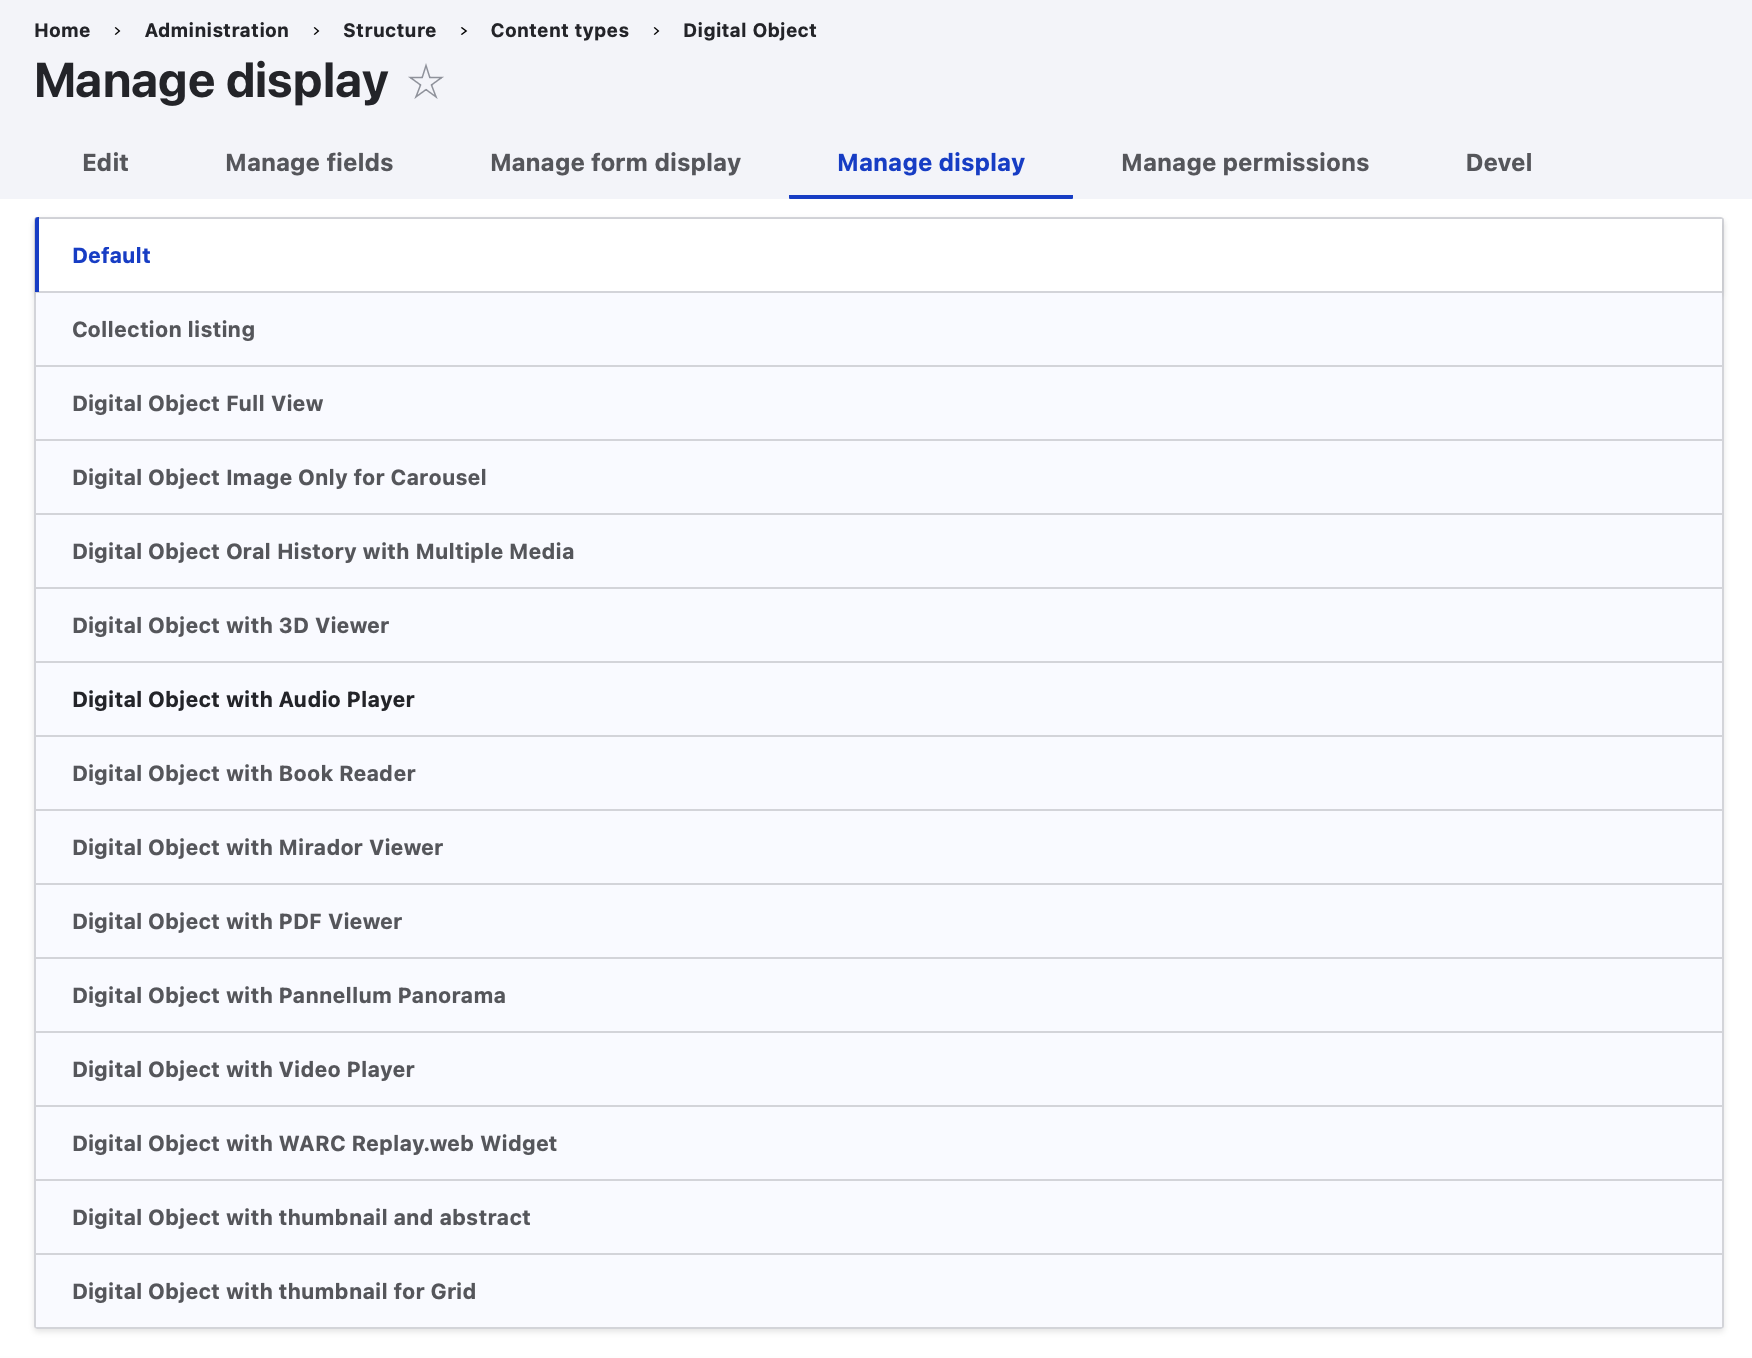This screenshot has width=1752, height=1358.
Task: Click the star shortcut icon beside the title
Action: [426, 82]
